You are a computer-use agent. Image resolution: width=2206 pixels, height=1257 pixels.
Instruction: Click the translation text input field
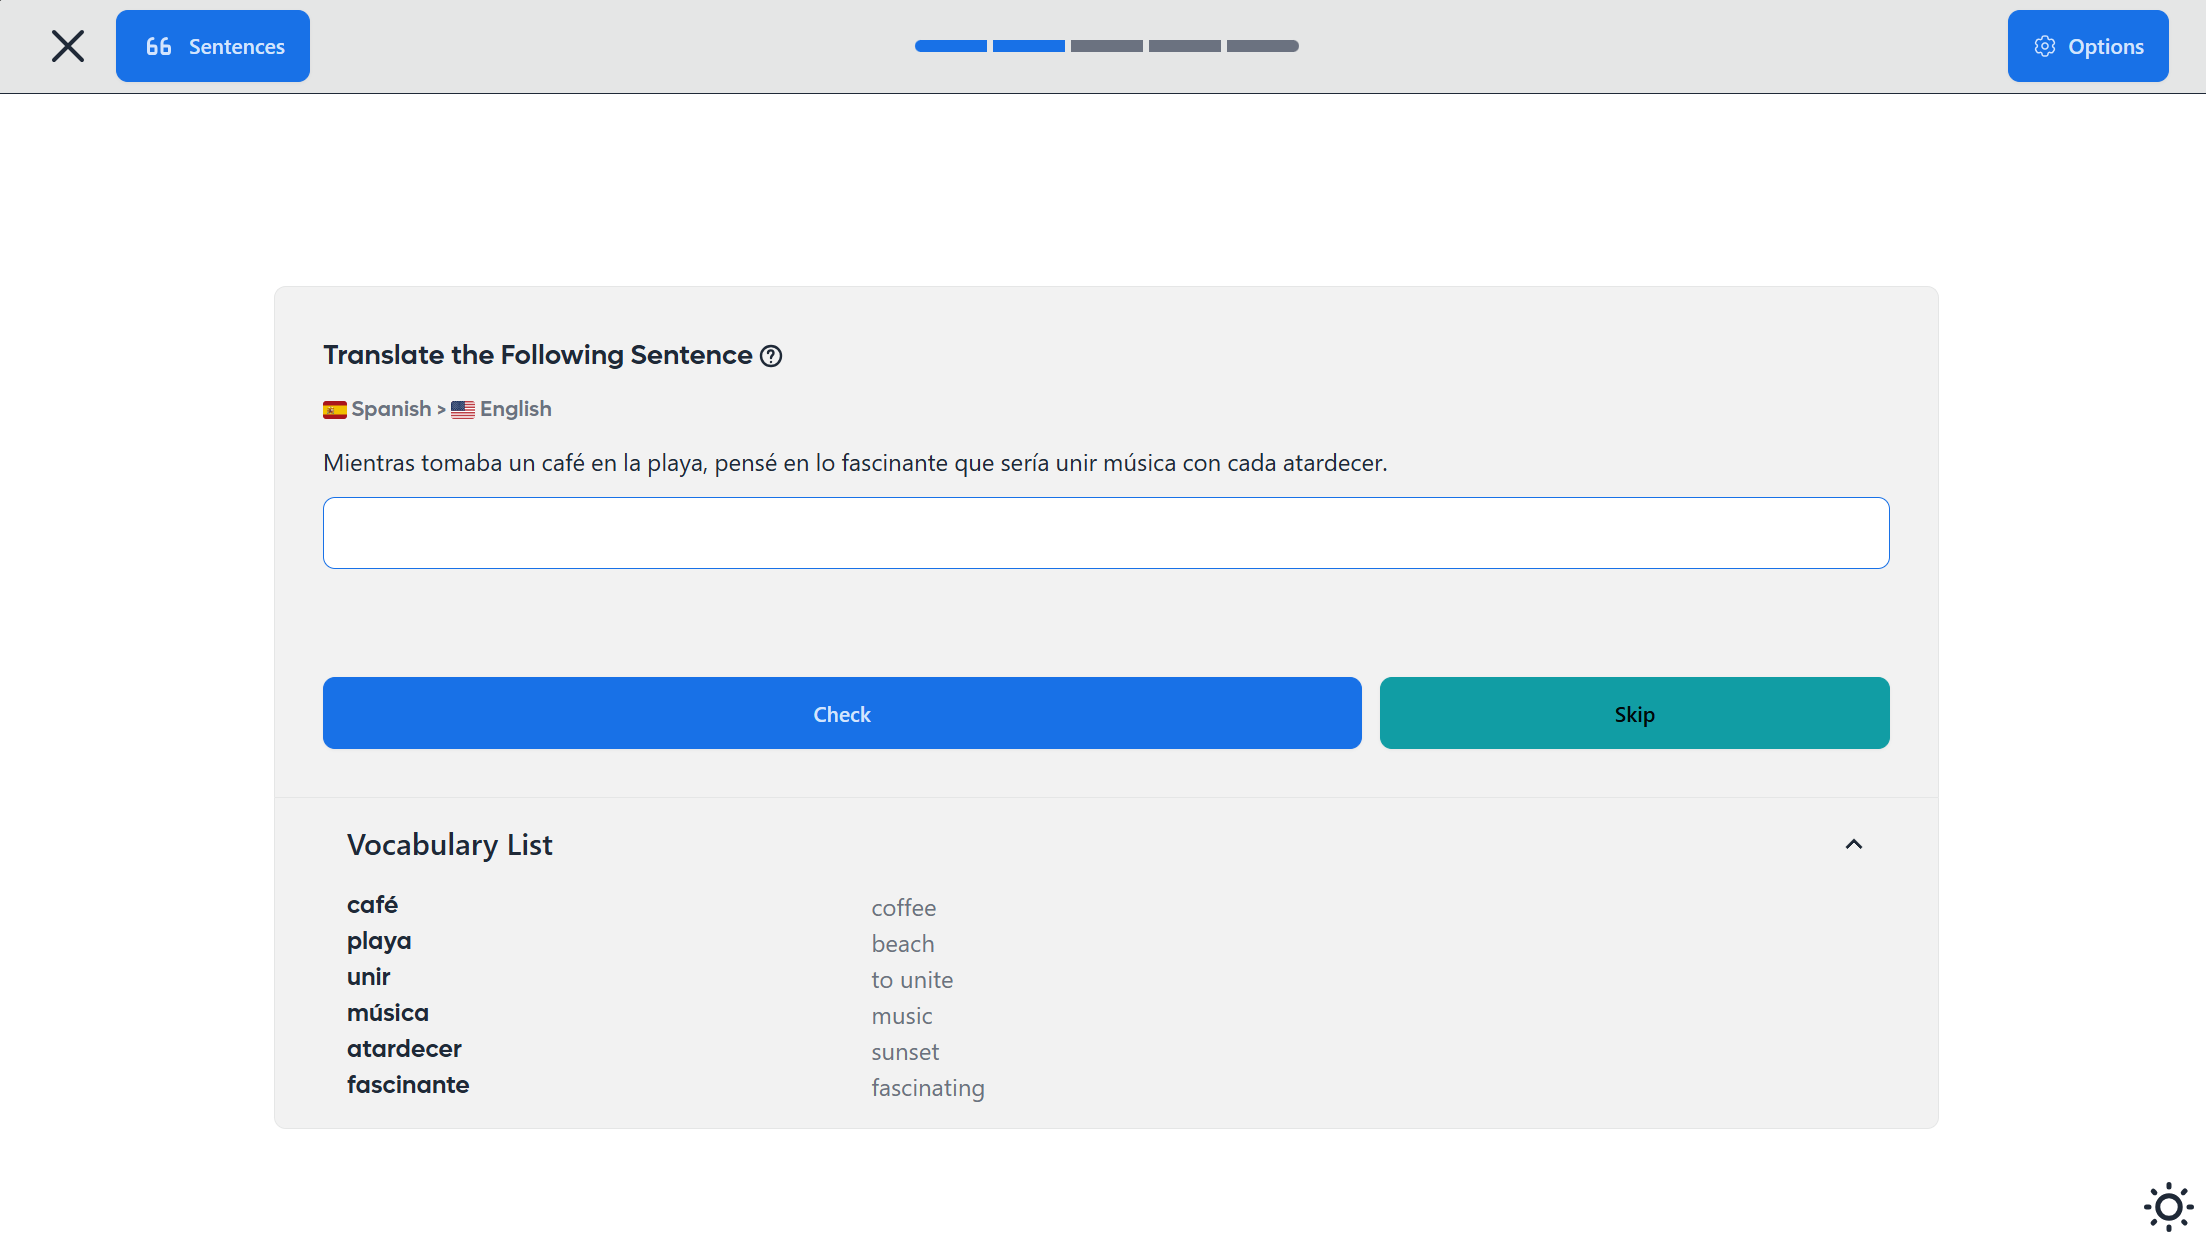click(1106, 533)
